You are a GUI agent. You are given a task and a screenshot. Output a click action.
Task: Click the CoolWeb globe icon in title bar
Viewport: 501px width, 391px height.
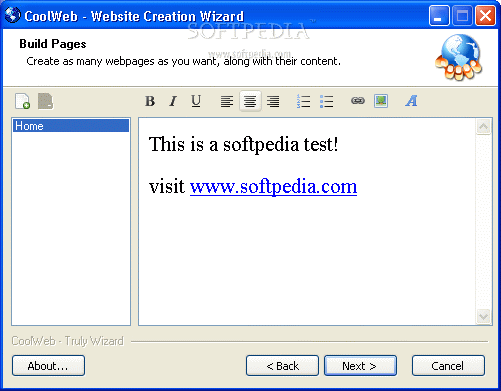tap(13, 15)
